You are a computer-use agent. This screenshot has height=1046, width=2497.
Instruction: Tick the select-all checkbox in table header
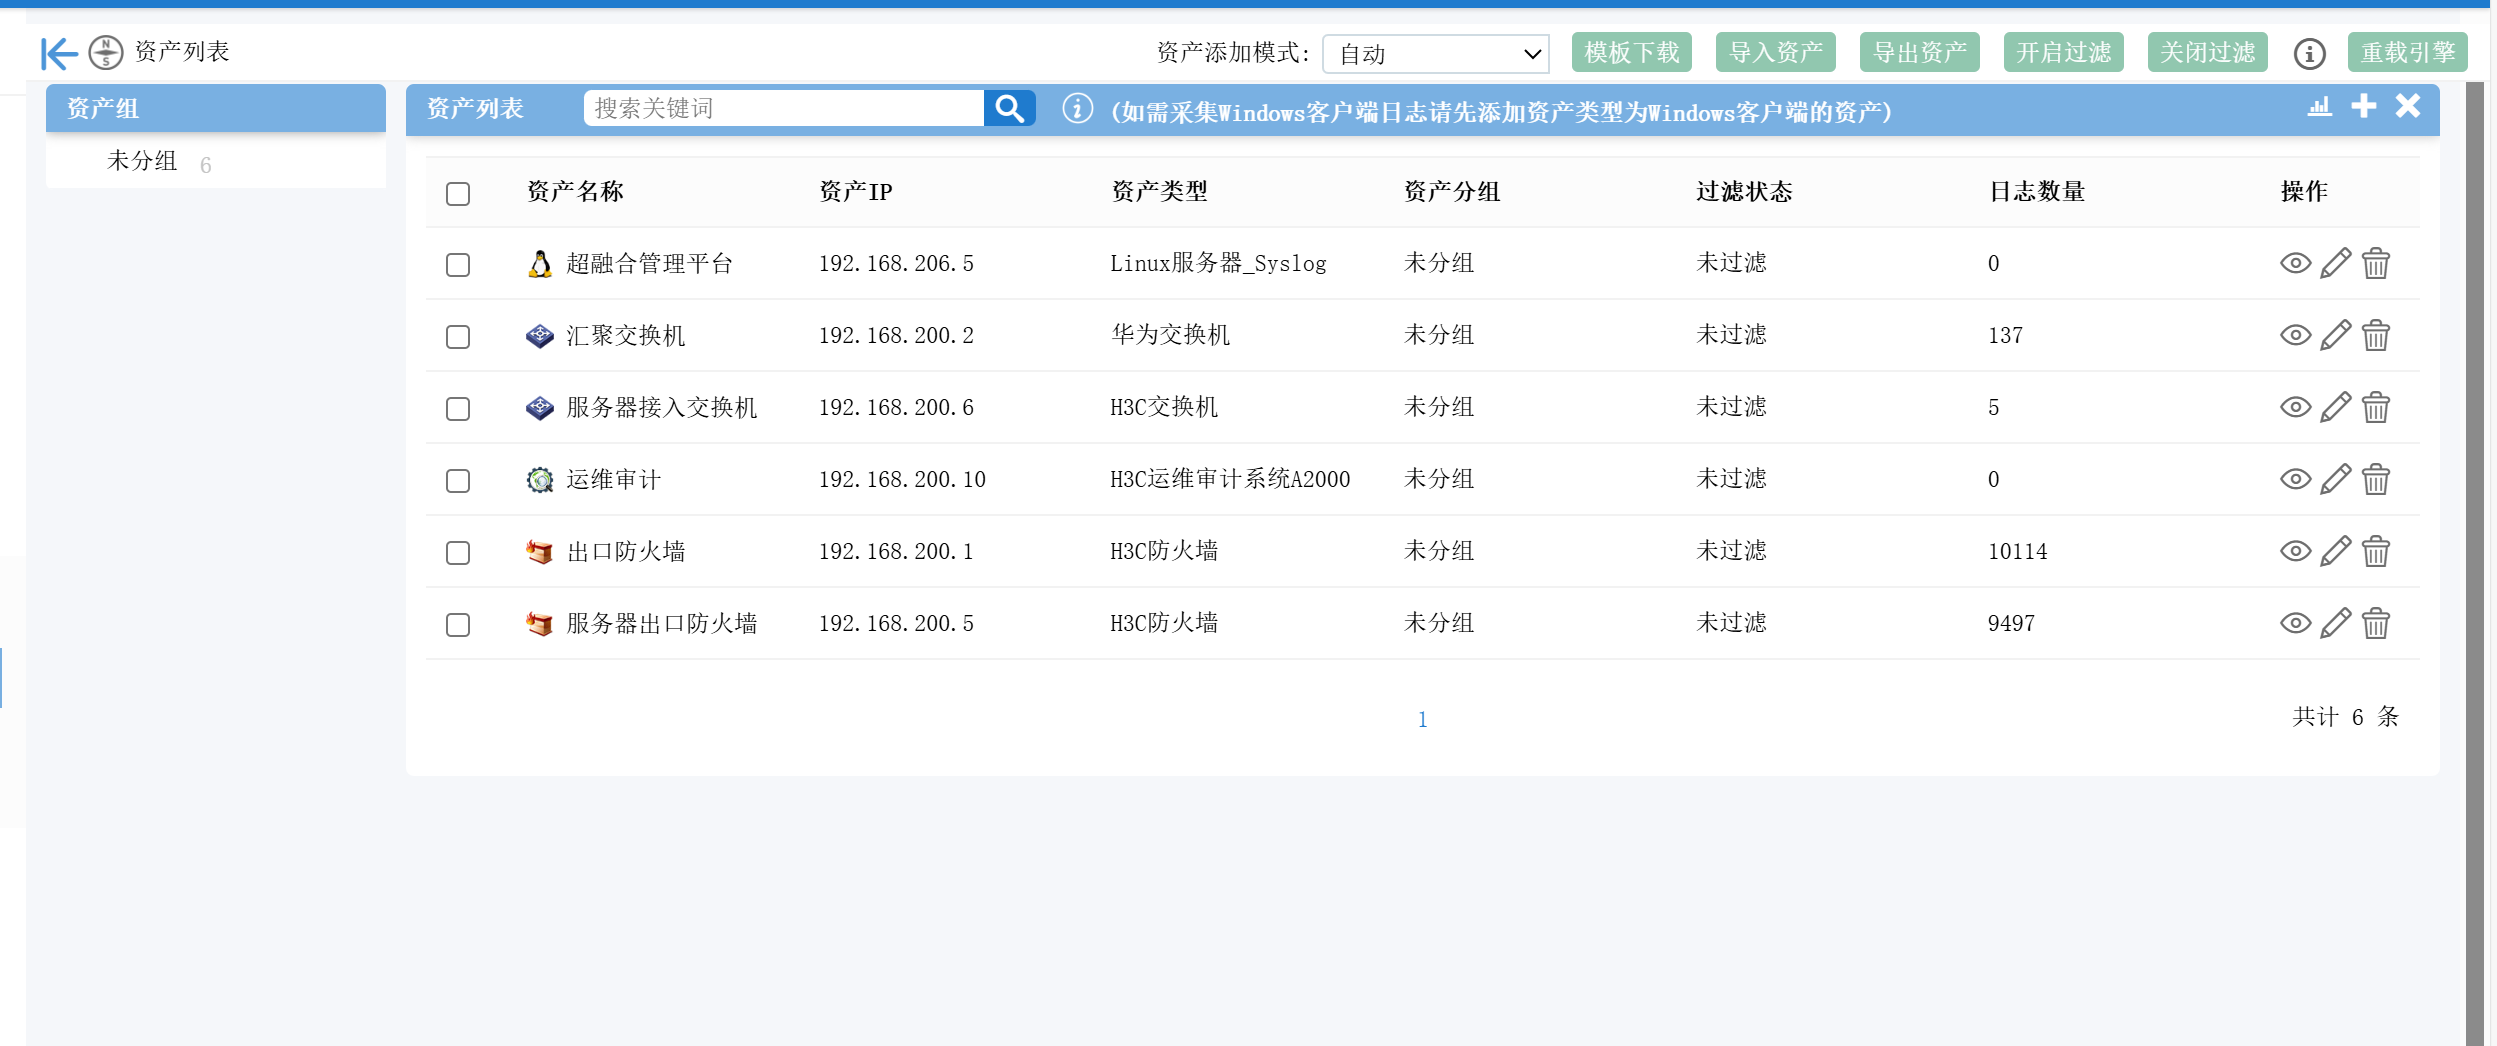458,193
